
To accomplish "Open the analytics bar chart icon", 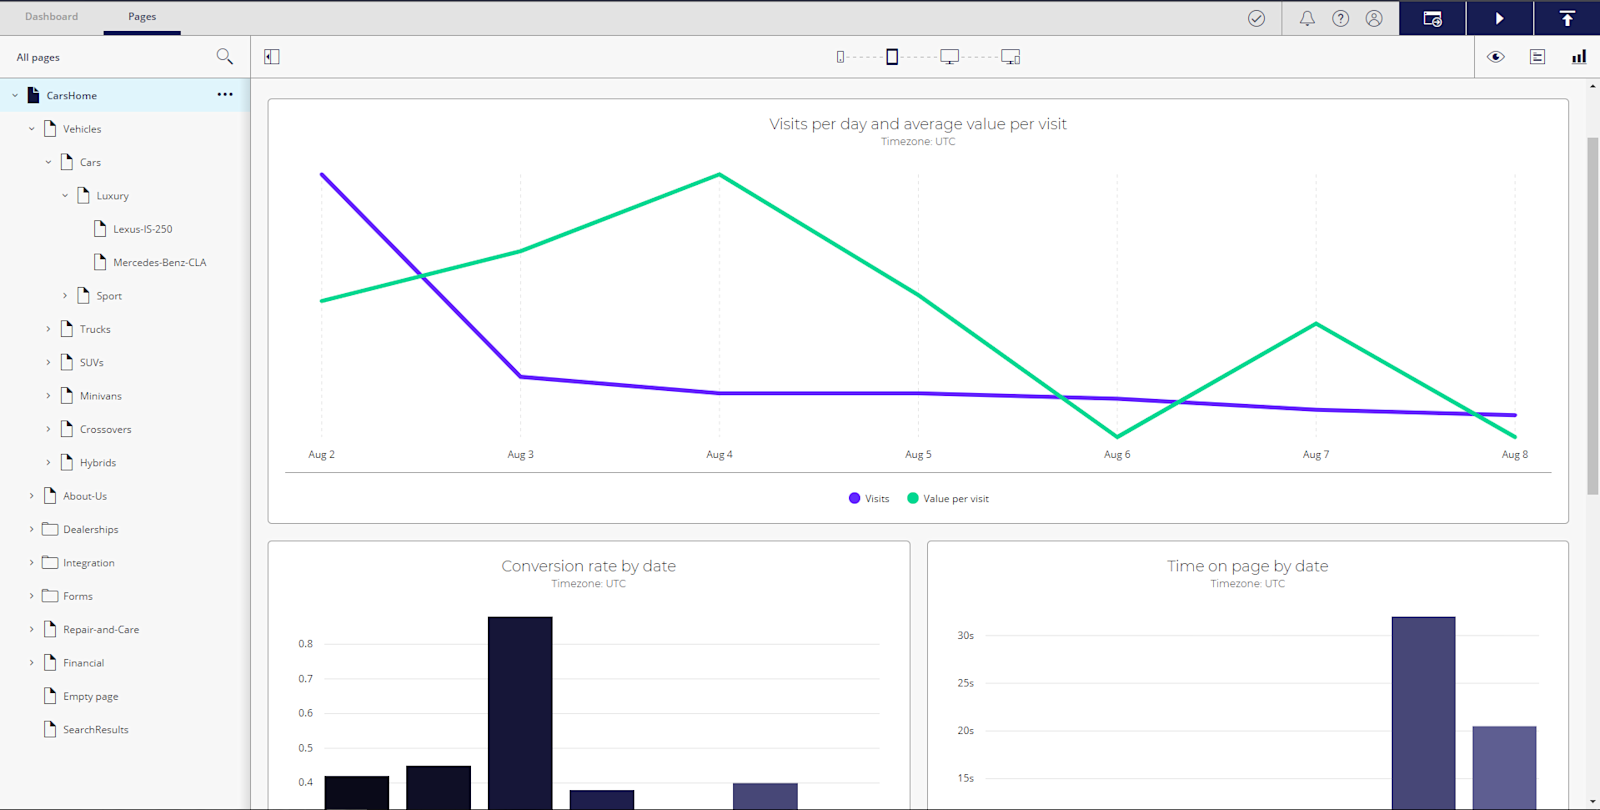I will pyautogui.click(x=1579, y=57).
